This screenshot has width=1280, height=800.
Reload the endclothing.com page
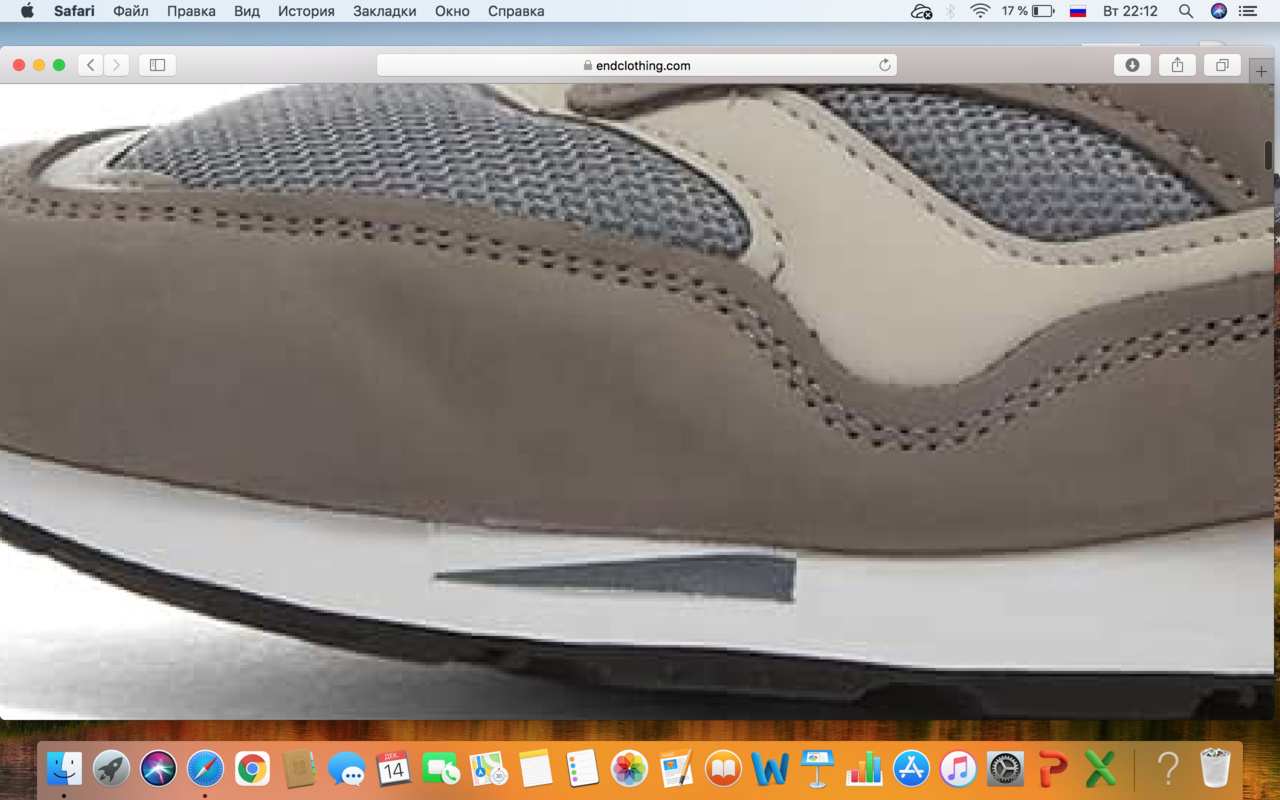coord(884,65)
